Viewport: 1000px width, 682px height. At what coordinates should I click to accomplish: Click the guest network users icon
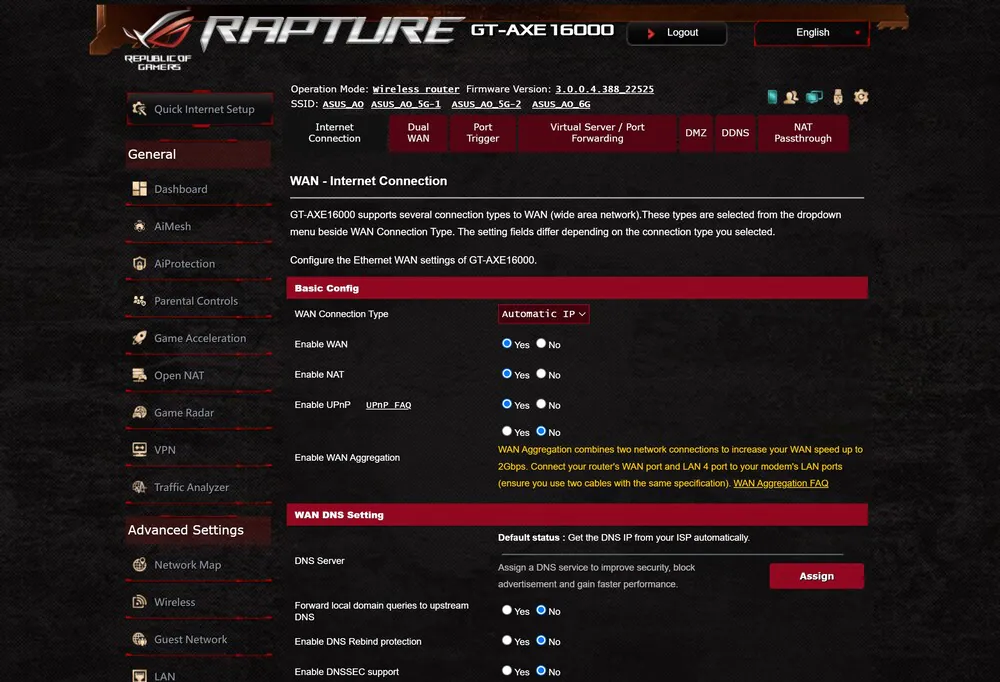coord(791,97)
